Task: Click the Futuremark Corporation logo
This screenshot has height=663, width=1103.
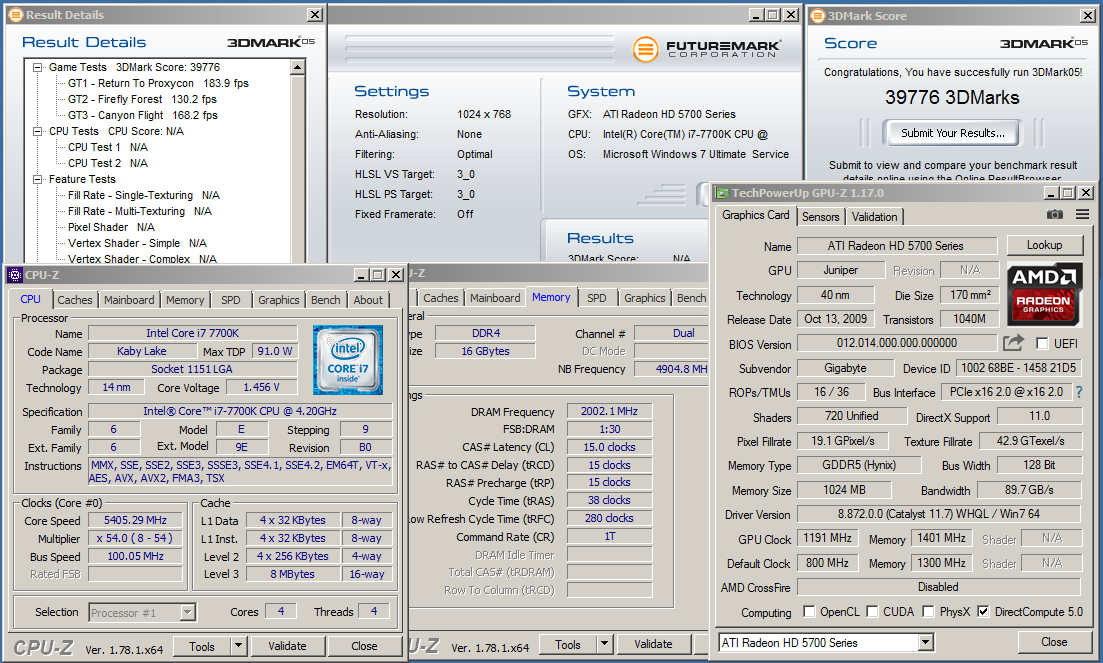Action: coord(706,49)
